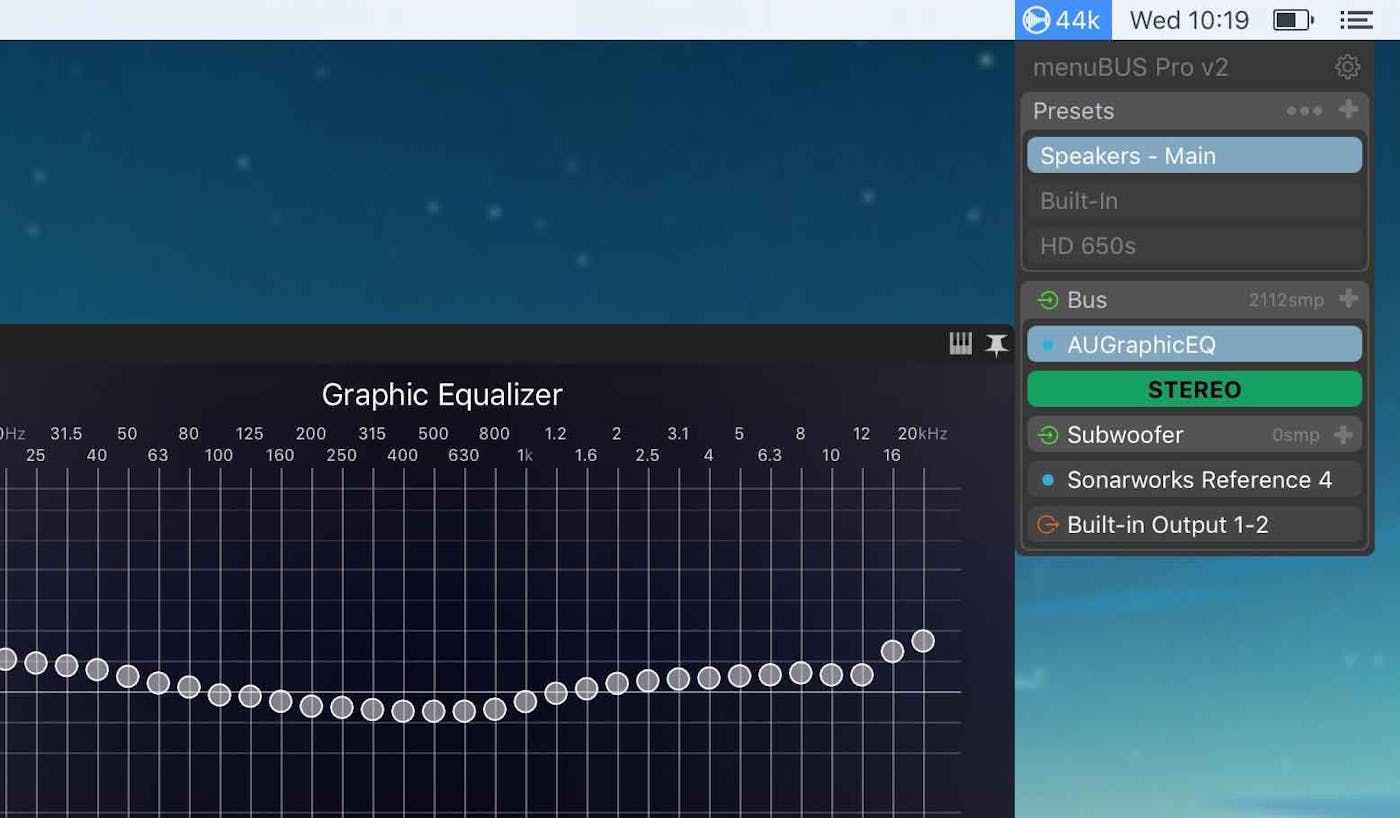The image size is (1400, 818).
Task: Click the Presets section header
Action: pos(1073,111)
